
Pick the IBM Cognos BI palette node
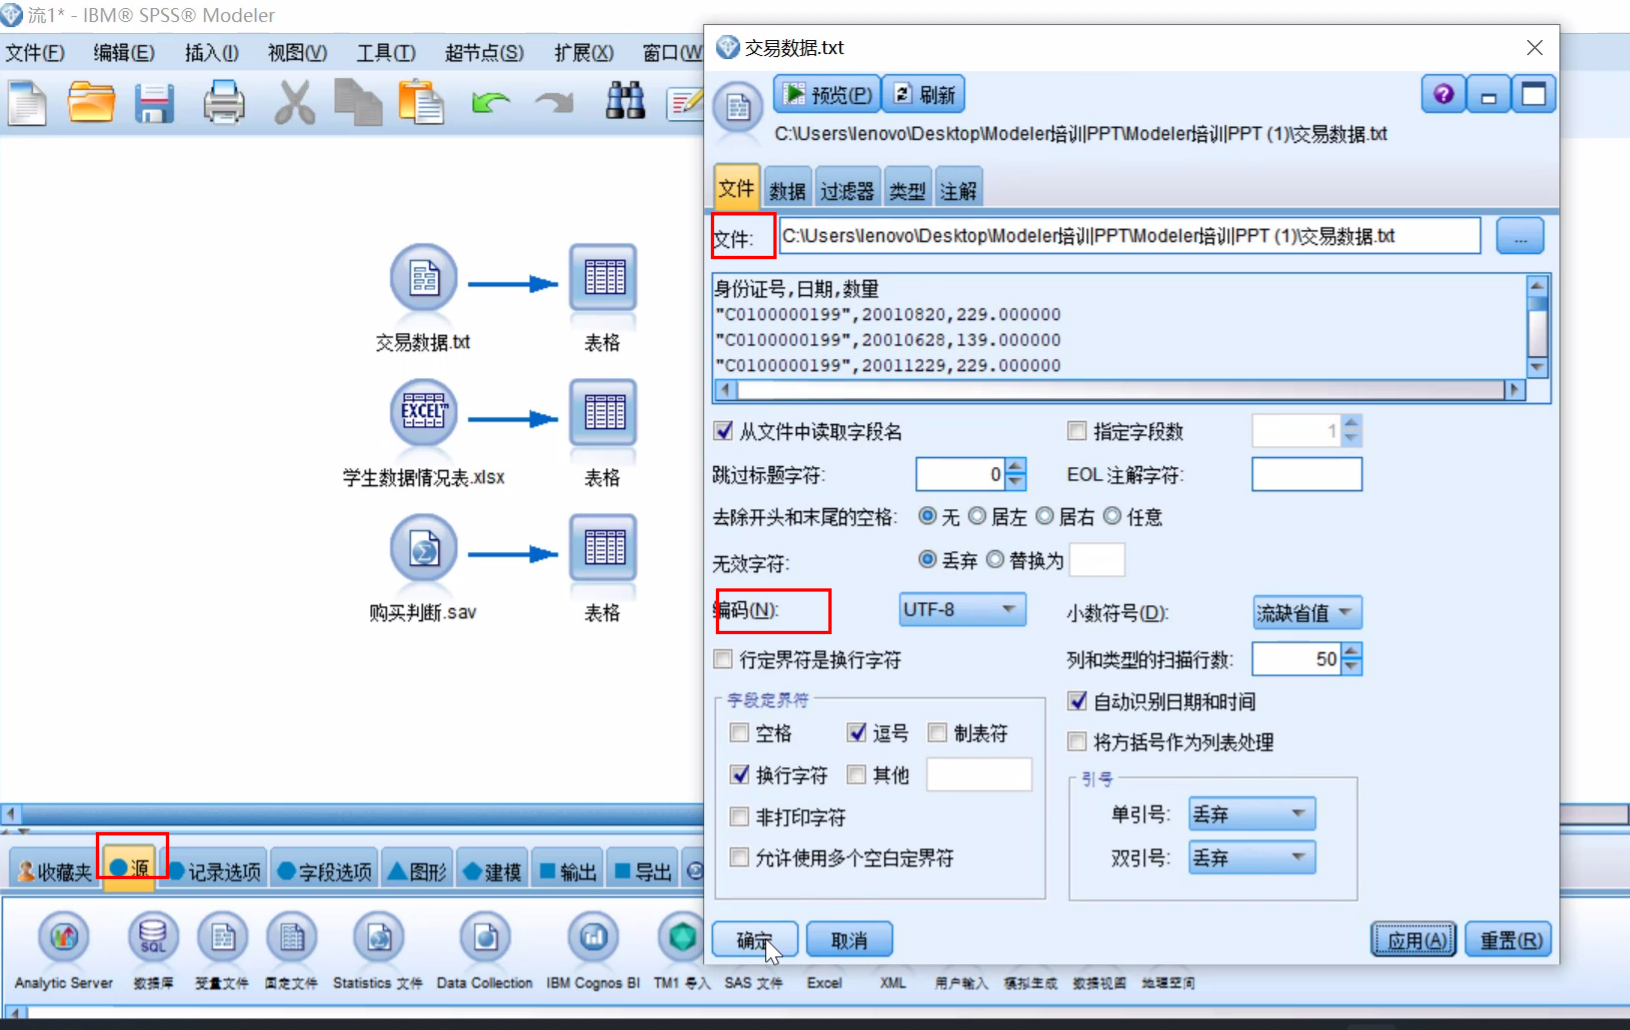coord(593,938)
